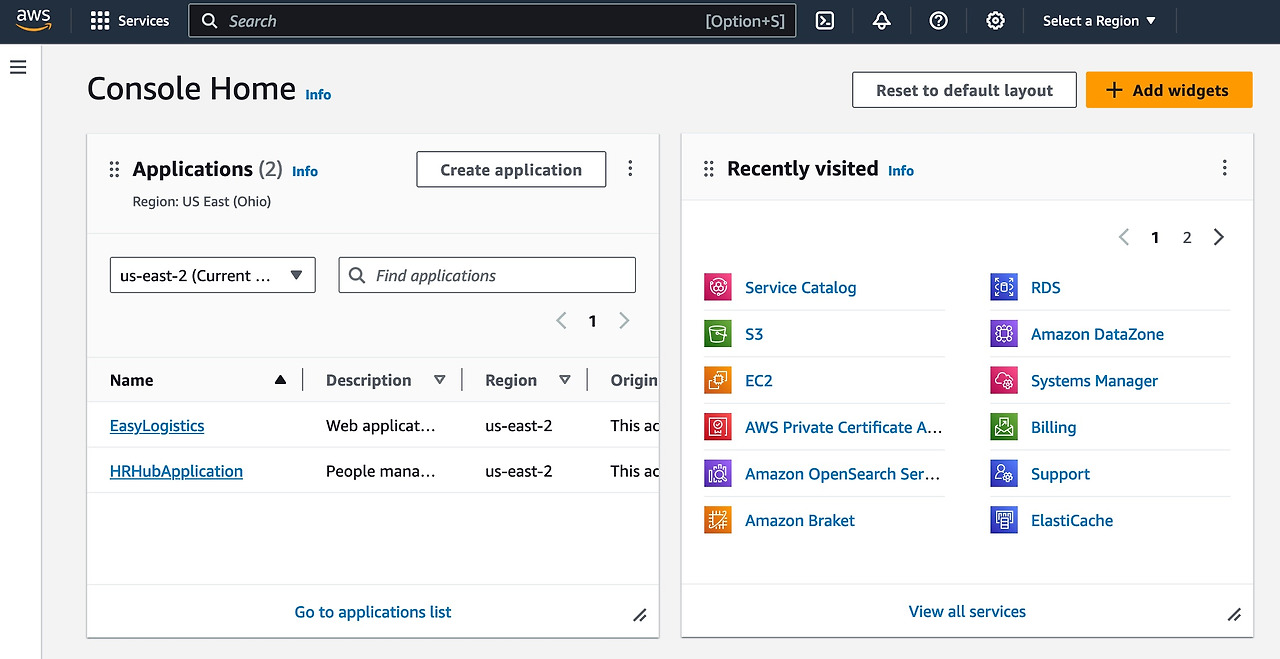Screen dimensions: 1280x659
Task: Open Info next to Applications heading
Action: 305,171
